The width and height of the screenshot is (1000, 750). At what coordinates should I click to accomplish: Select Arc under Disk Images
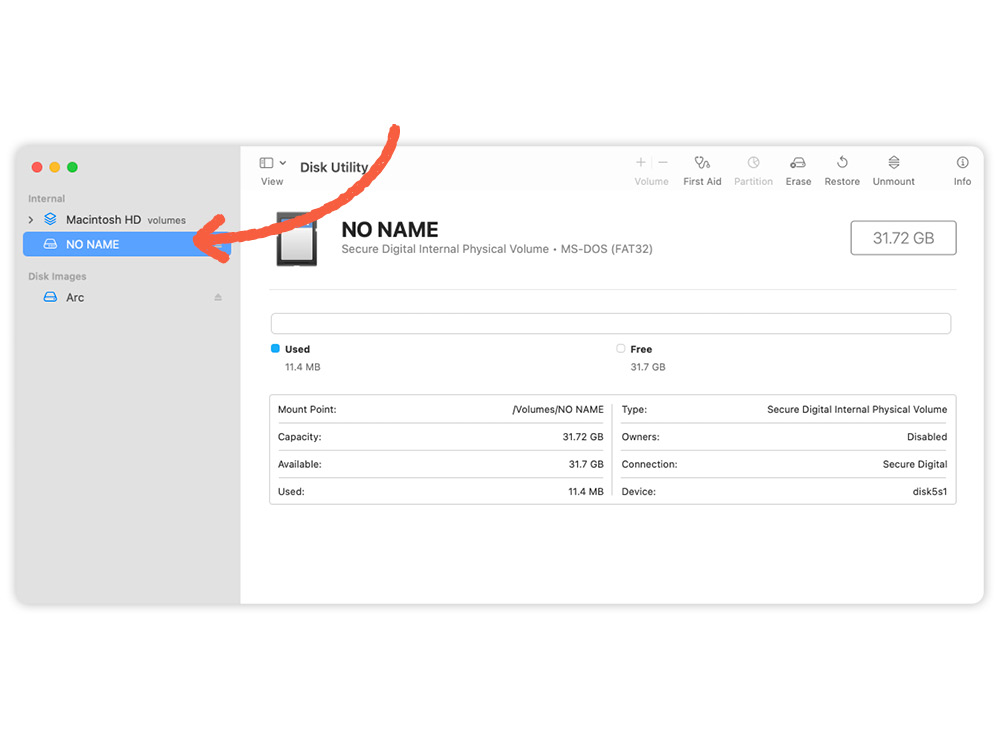point(75,298)
